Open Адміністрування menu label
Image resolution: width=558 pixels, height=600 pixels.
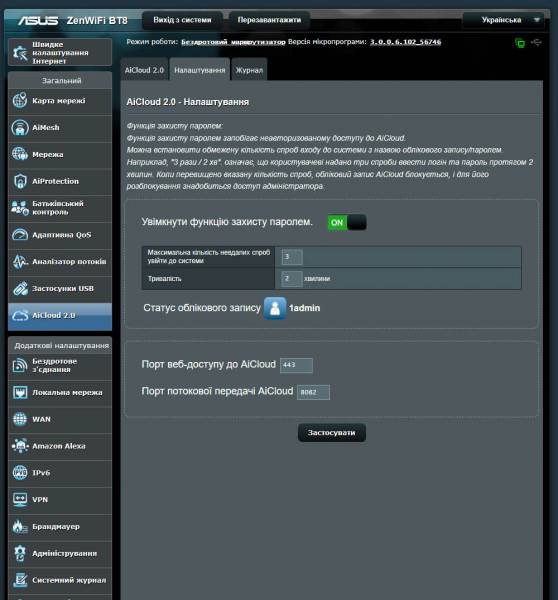[65, 554]
